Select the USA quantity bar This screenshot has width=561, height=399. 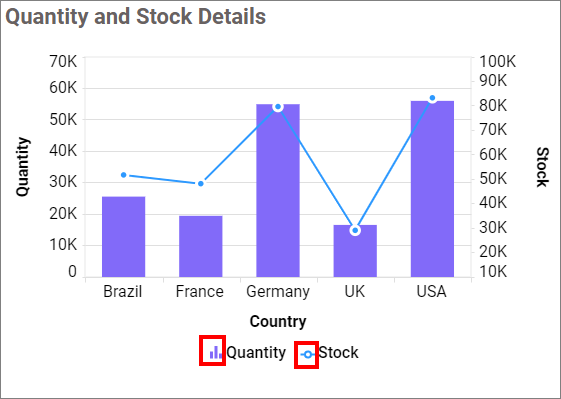[x=432, y=189]
